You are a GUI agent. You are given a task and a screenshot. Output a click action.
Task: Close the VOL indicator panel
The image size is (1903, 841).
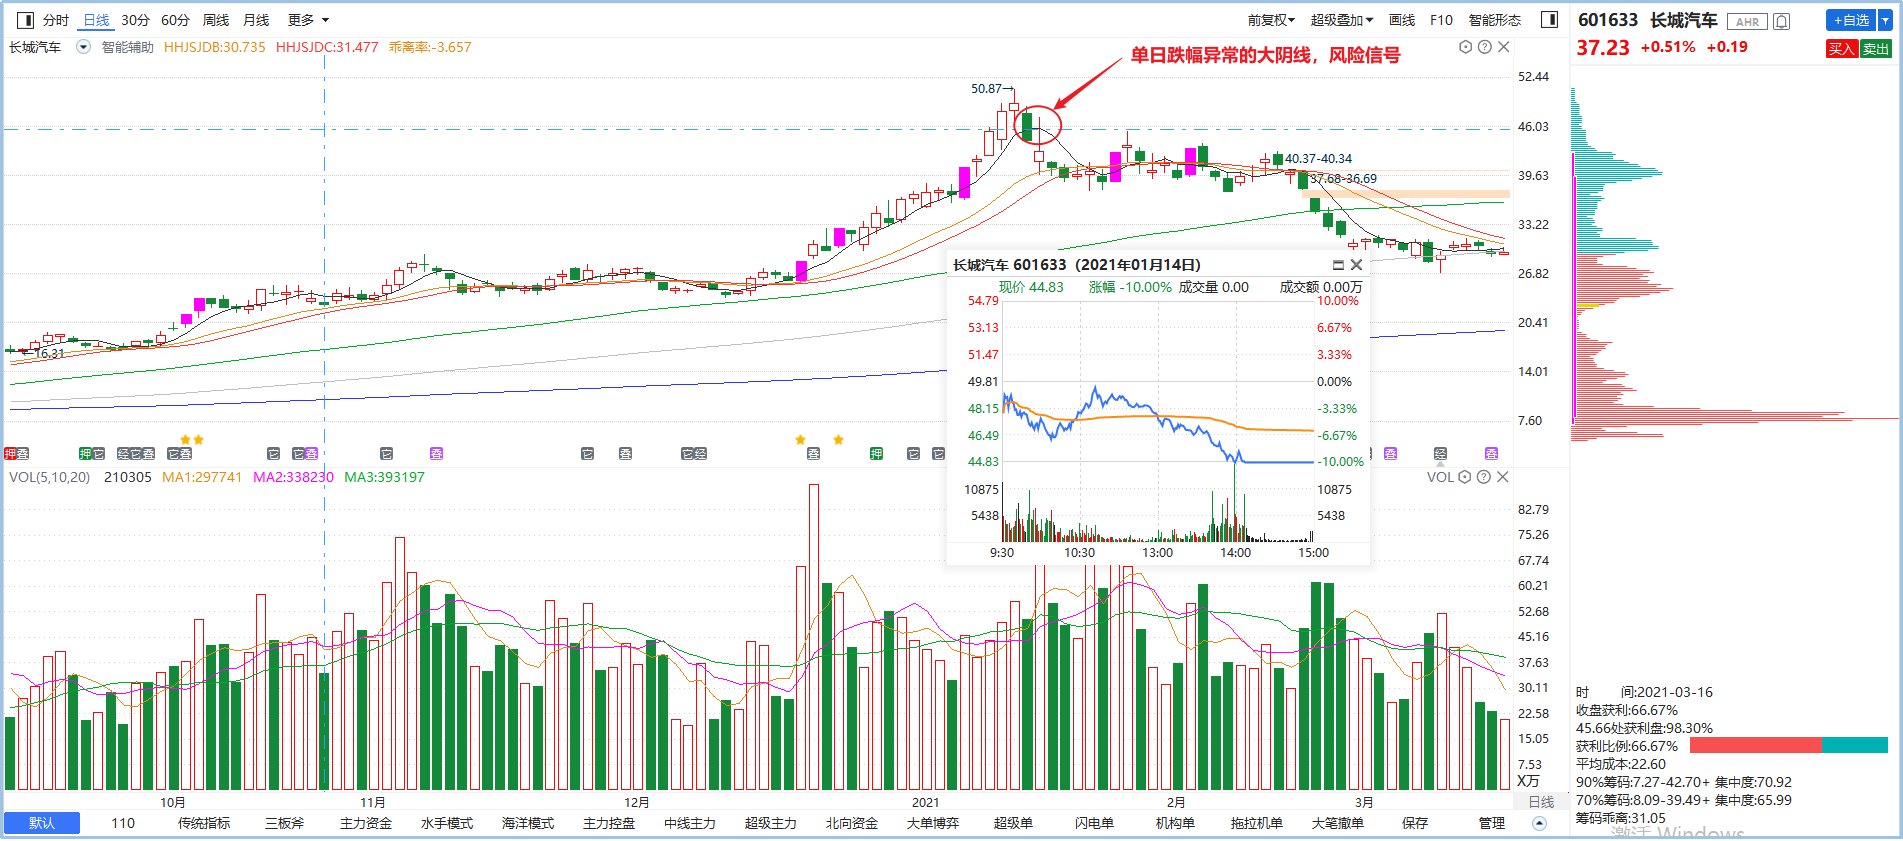(1503, 477)
